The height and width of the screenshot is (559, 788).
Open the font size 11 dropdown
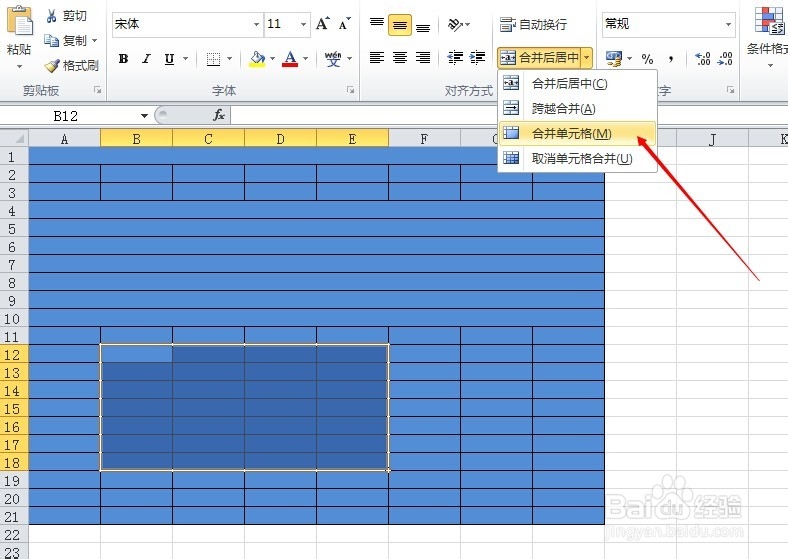(x=303, y=24)
